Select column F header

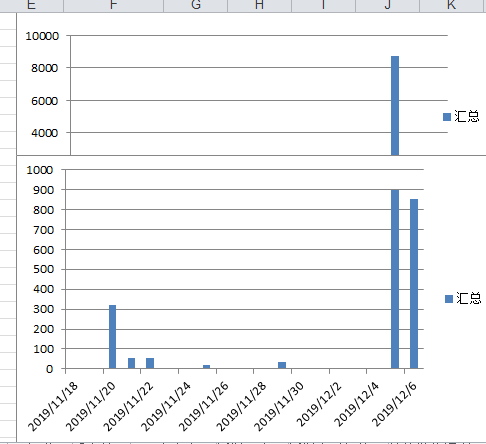click(x=113, y=6)
